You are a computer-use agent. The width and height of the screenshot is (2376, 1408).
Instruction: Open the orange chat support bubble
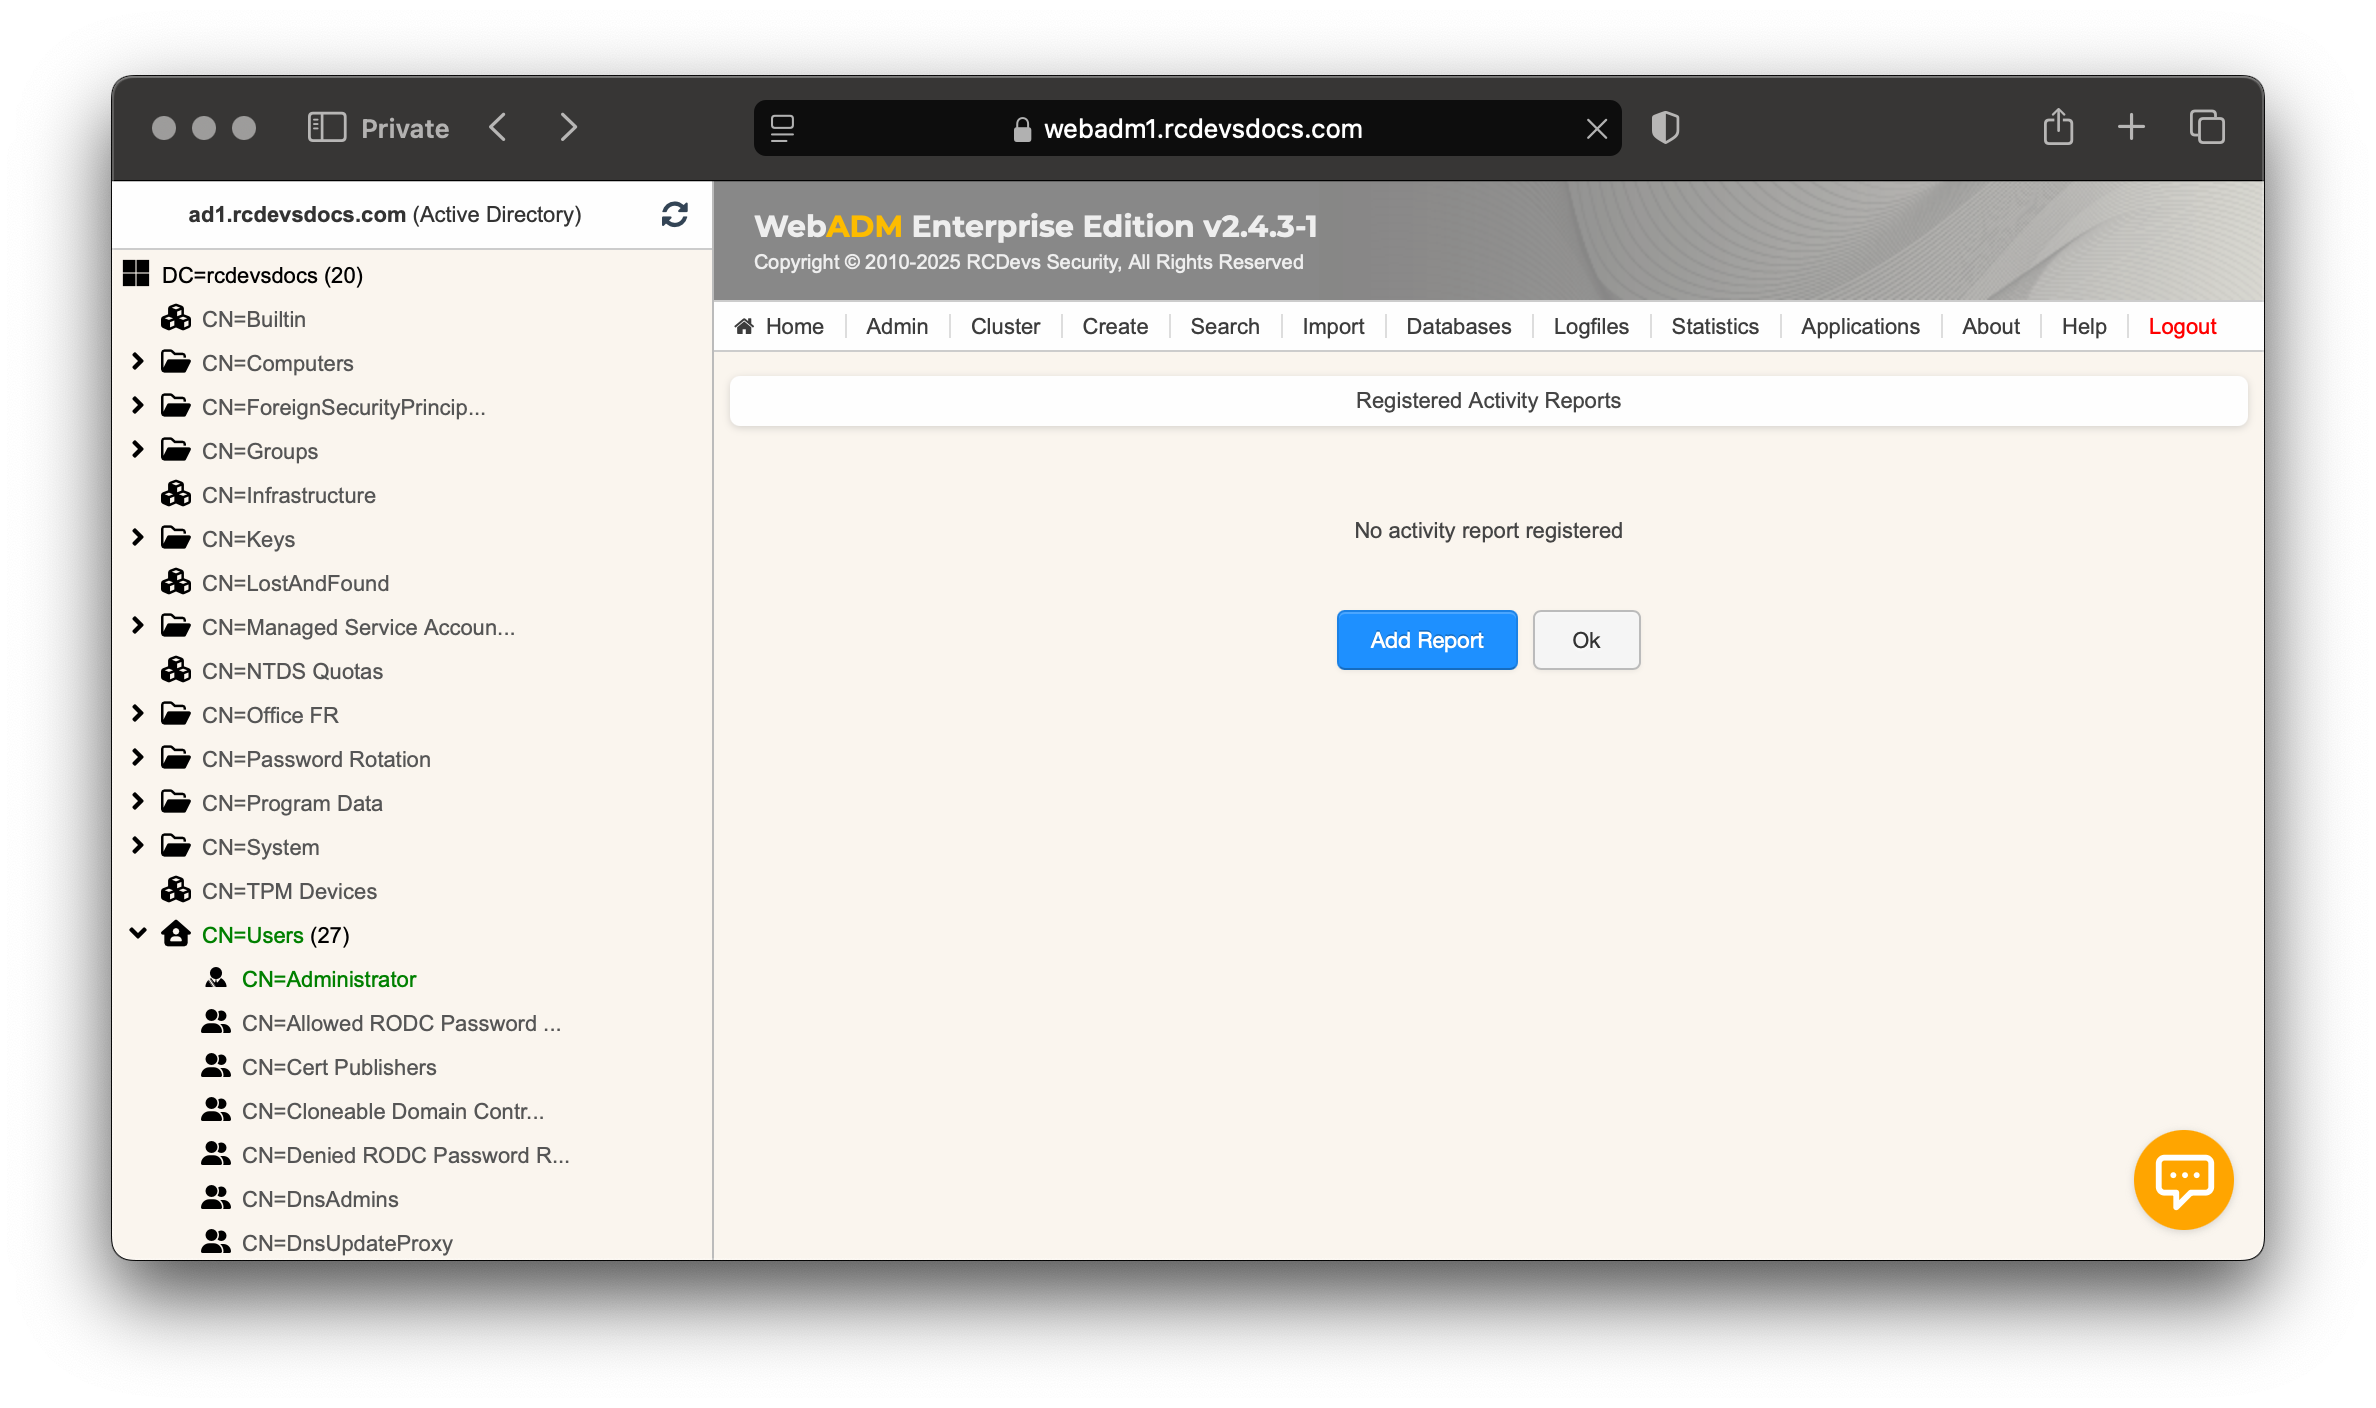pos(2183,1179)
